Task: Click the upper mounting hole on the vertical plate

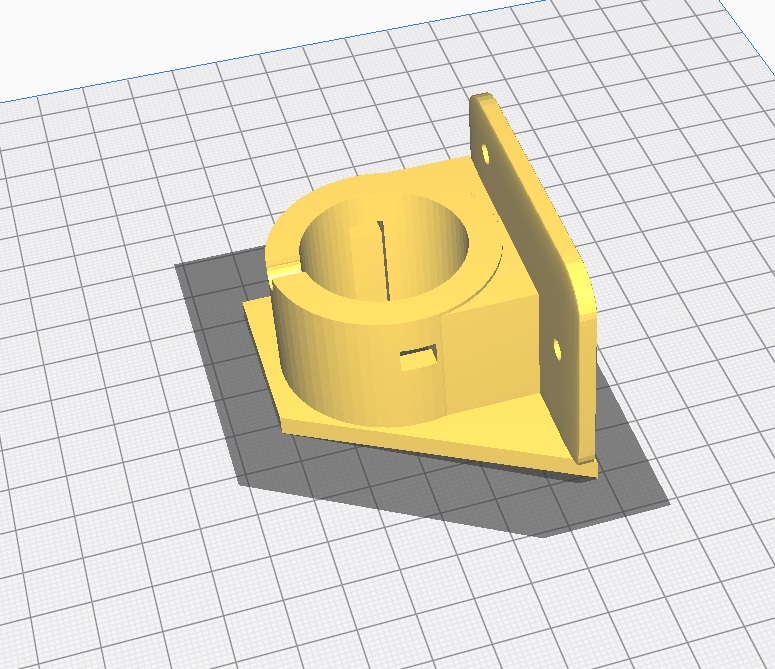Action: pos(484,155)
